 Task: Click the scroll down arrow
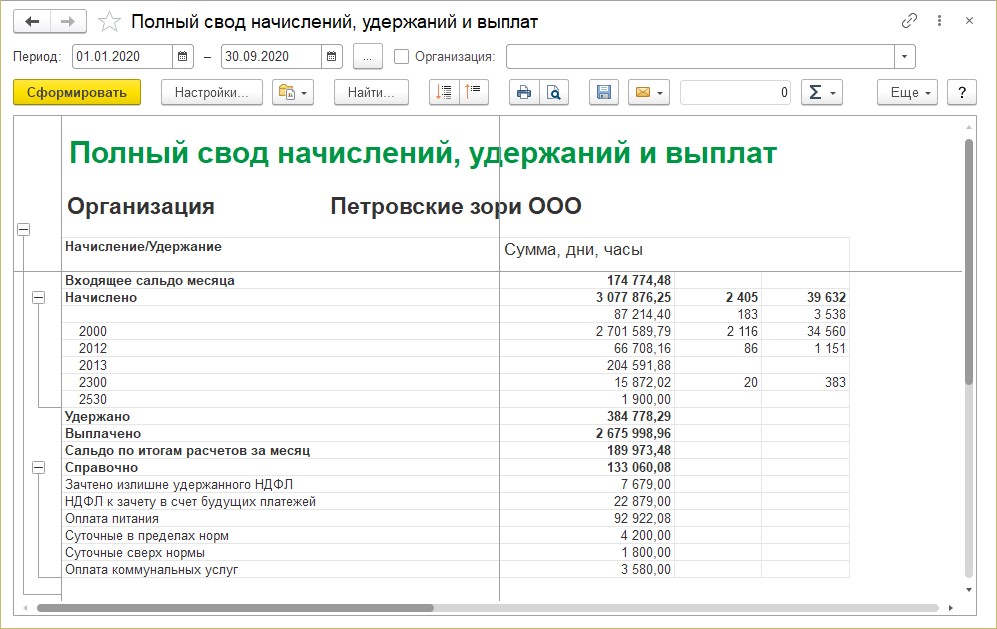[969, 590]
